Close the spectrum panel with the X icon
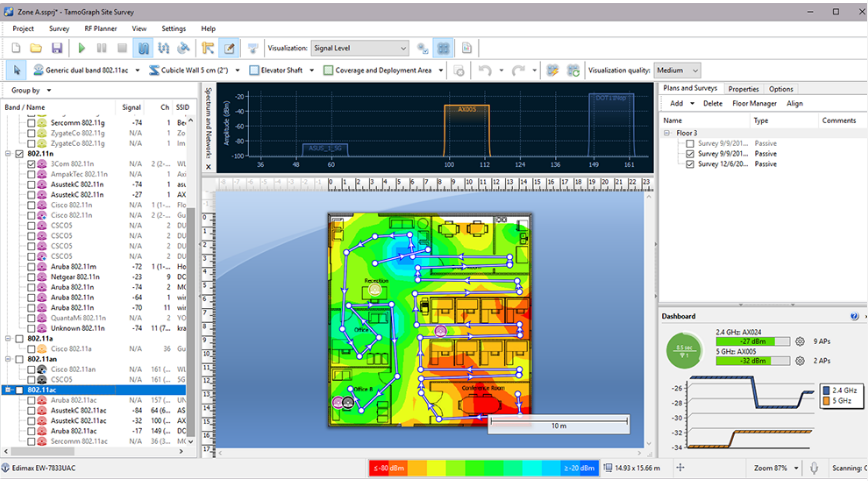Image resolution: width=868 pixels, height=481 pixels. 208,166
